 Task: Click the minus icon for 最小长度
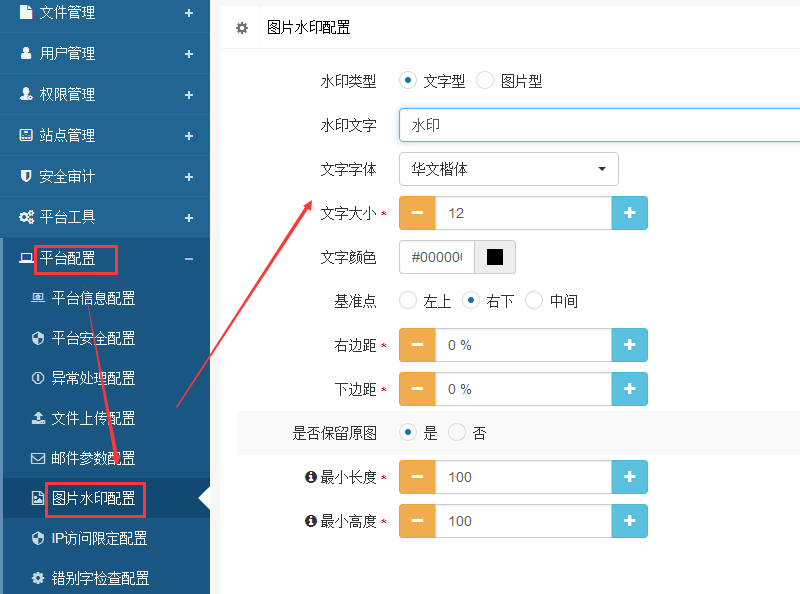(x=417, y=477)
